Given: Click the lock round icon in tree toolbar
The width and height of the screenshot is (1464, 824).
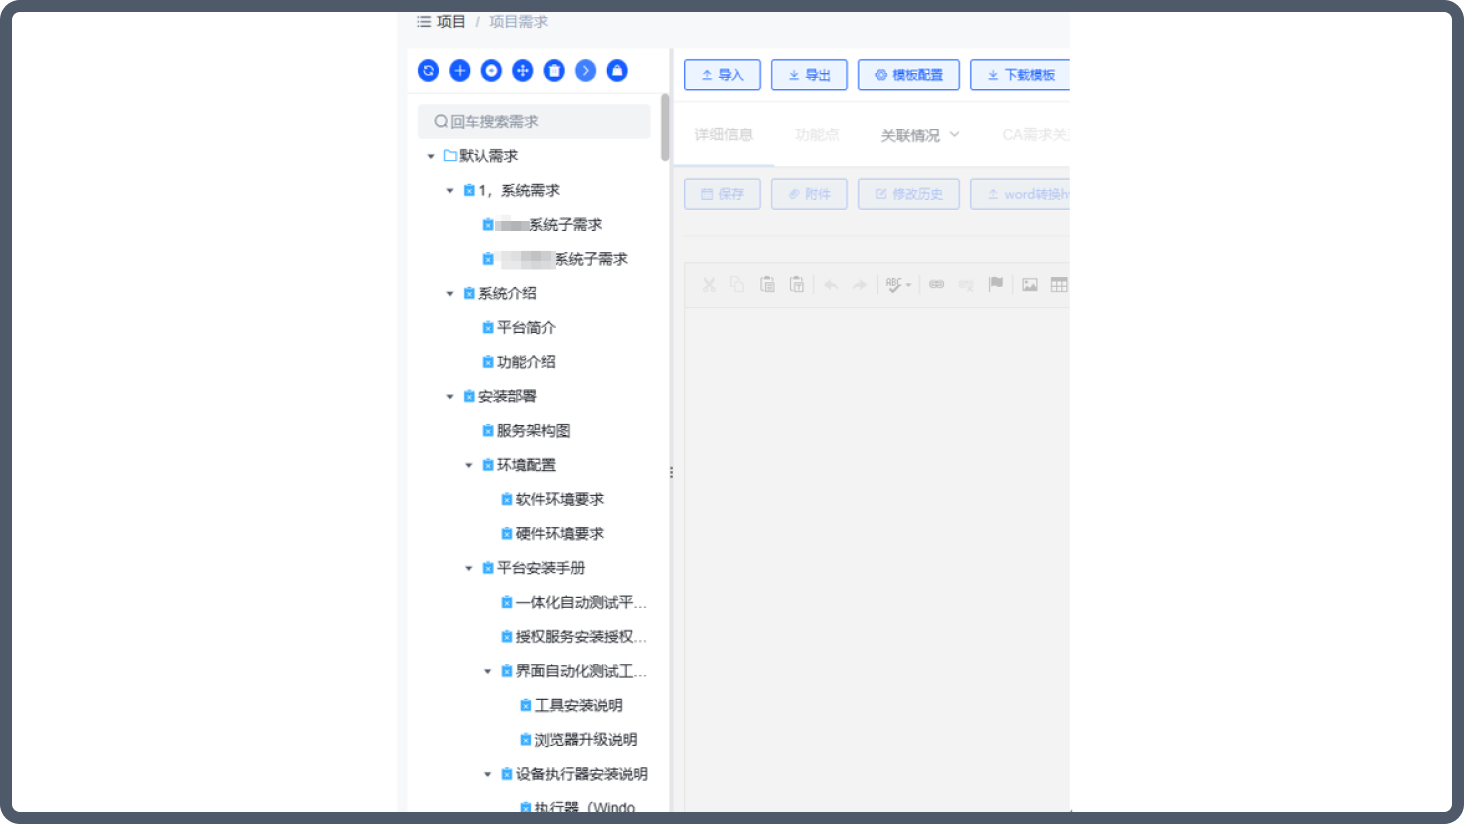Looking at the screenshot, I should [617, 70].
